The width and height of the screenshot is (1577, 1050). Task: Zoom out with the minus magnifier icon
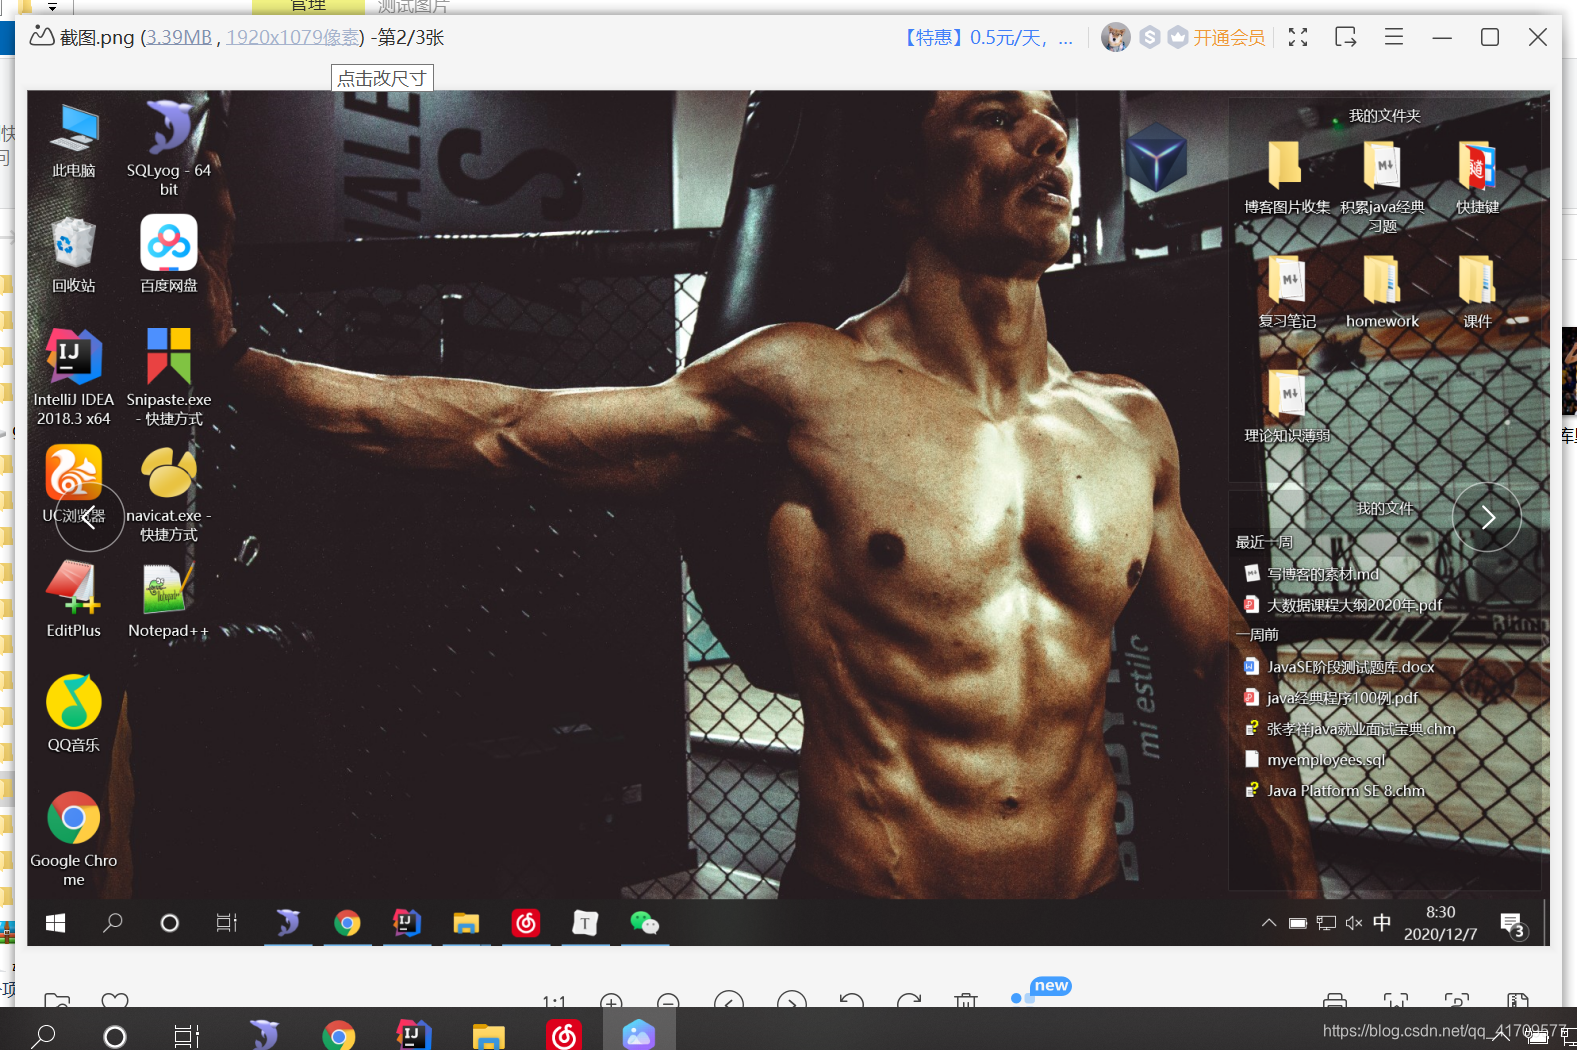click(668, 1001)
